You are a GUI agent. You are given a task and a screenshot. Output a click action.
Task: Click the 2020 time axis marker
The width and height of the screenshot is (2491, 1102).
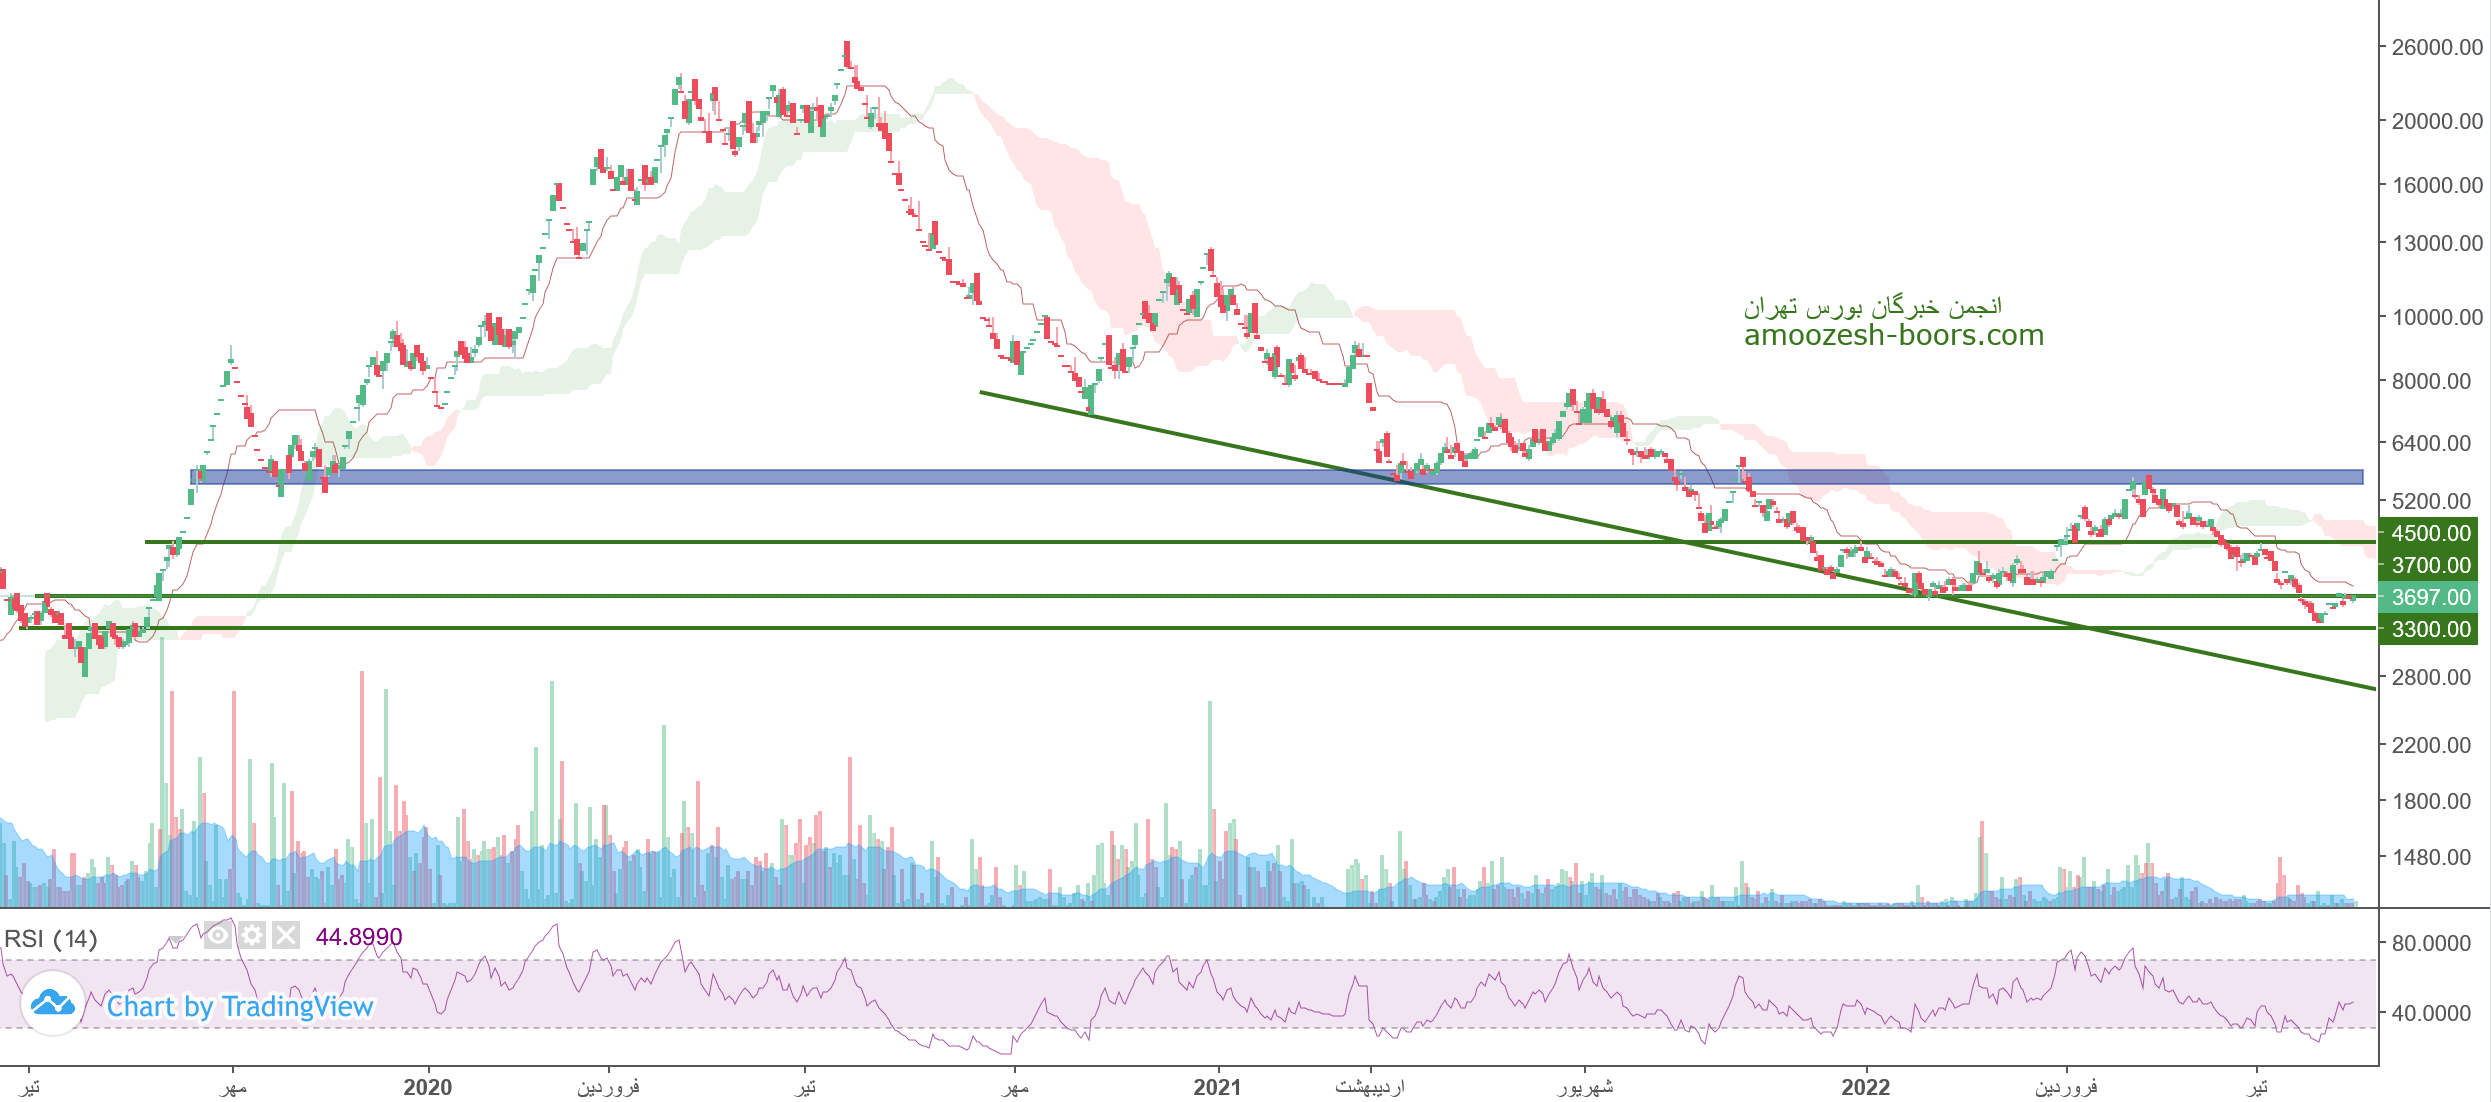[x=427, y=1087]
